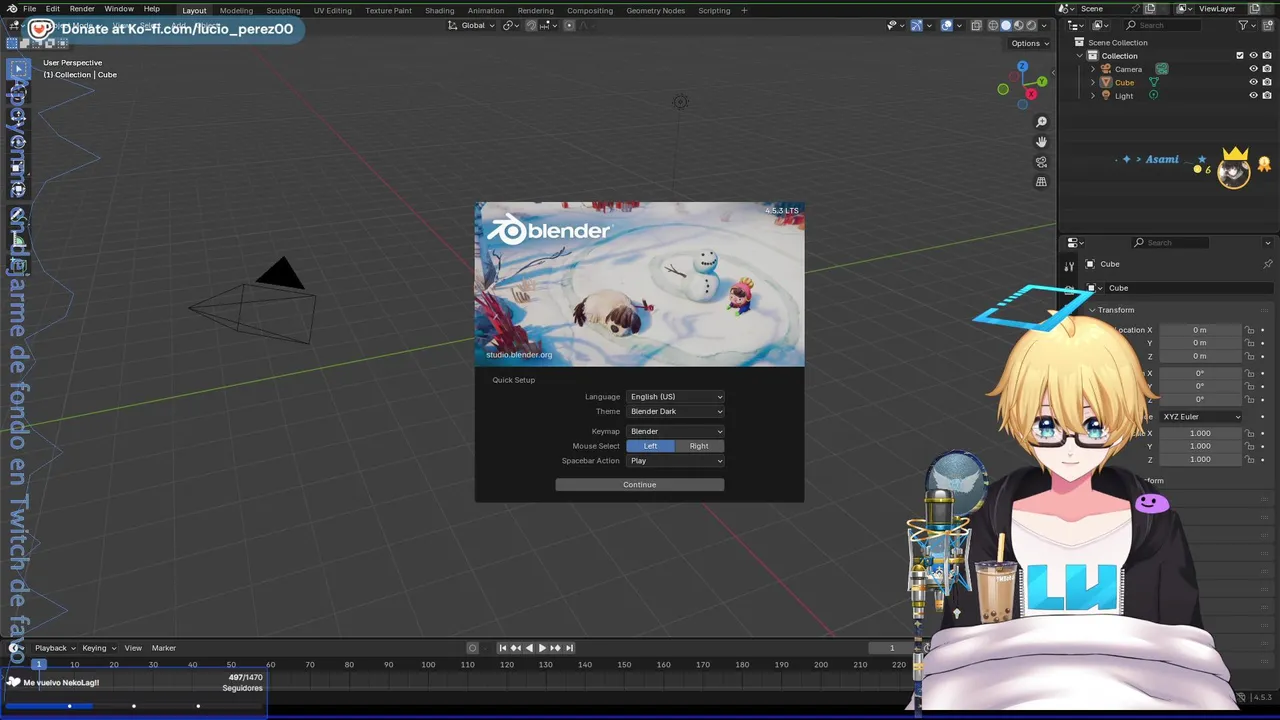This screenshot has height=720, width=1280.
Task: Collapse Collection in outliner
Action: point(1080,56)
